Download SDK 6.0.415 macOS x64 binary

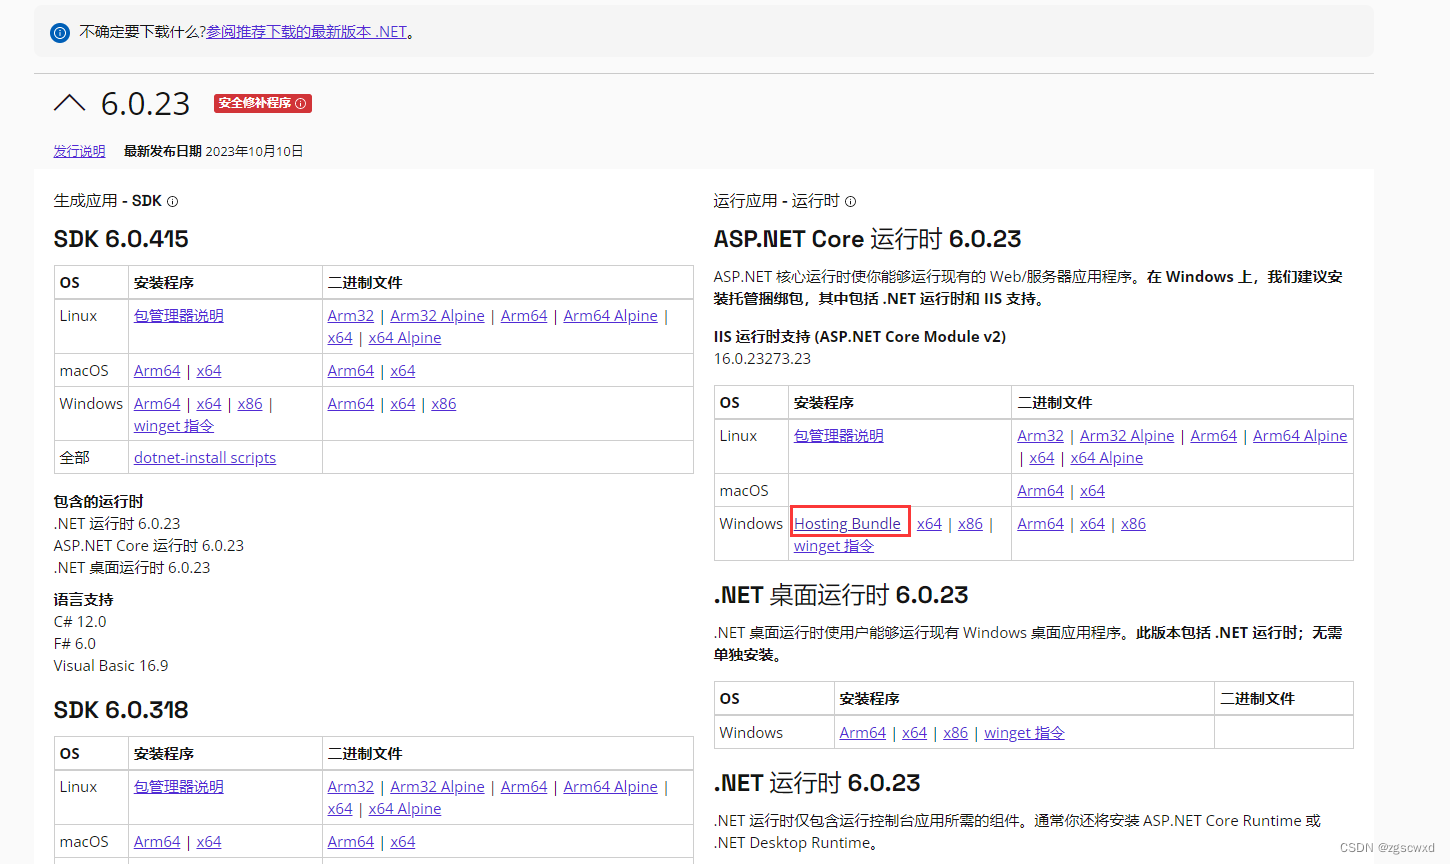pyautogui.click(x=403, y=370)
